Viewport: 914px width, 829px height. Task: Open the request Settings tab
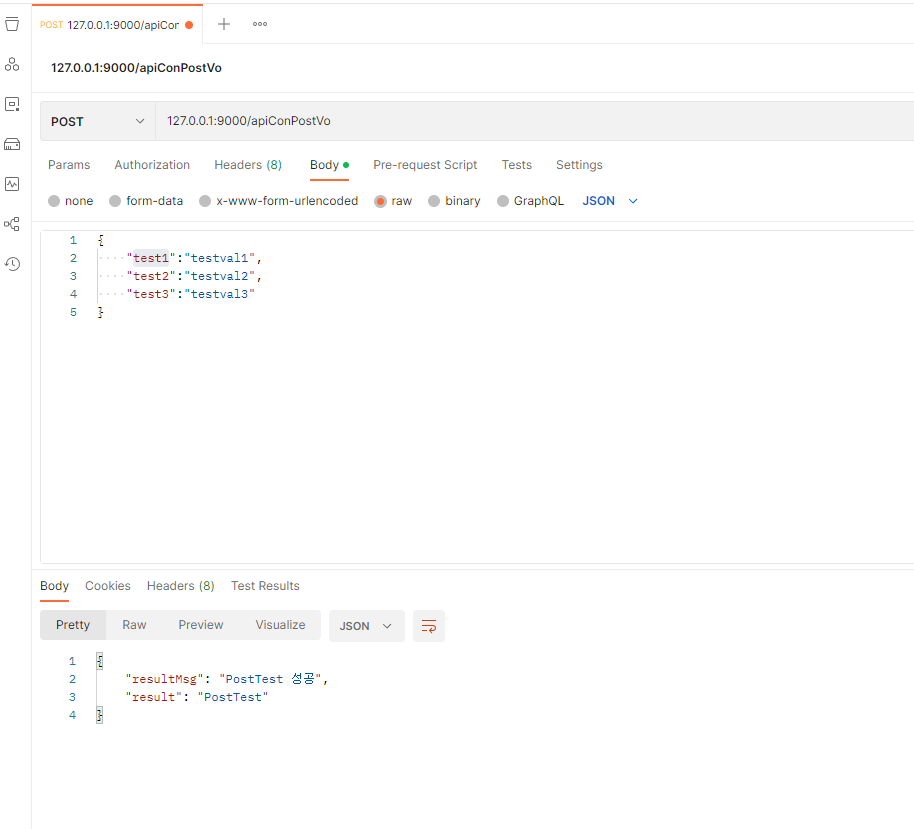tap(579, 165)
